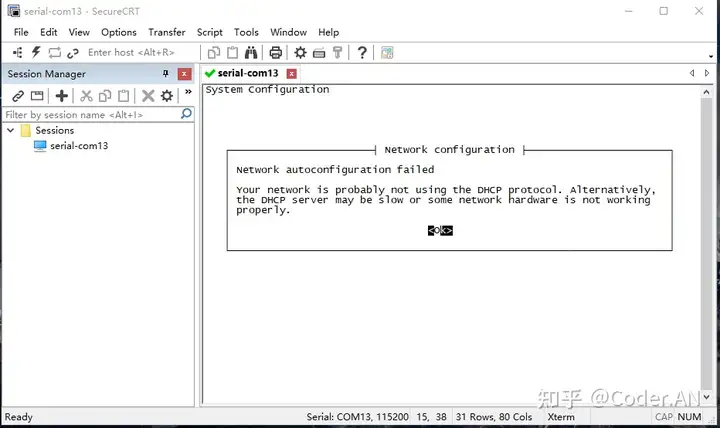Select the Sessions folder
The height and width of the screenshot is (428, 720).
[55, 130]
